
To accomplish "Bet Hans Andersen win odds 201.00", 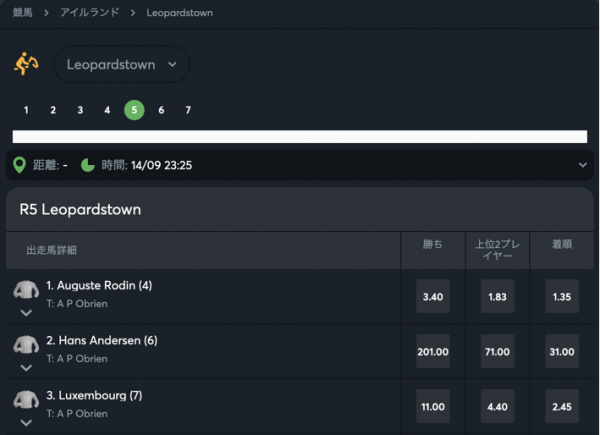I will pyautogui.click(x=433, y=351).
